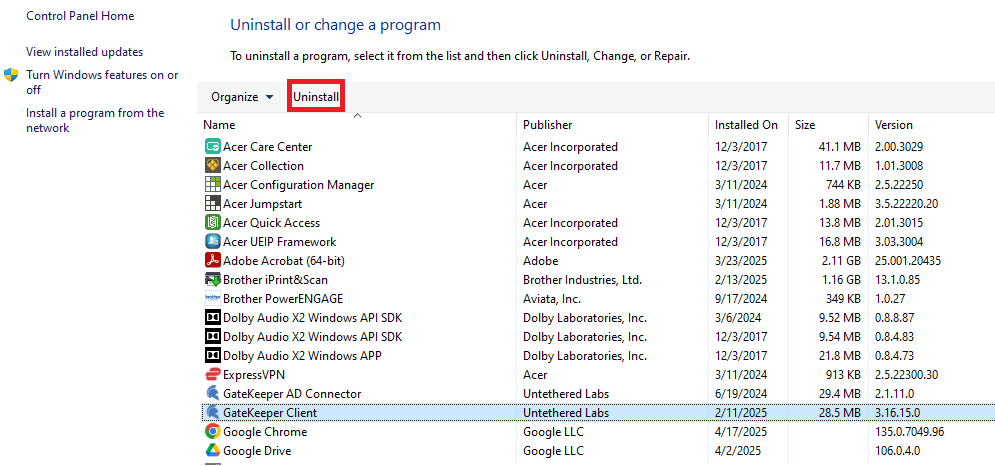Select Google Drive program name

click(x=257, y=451)
